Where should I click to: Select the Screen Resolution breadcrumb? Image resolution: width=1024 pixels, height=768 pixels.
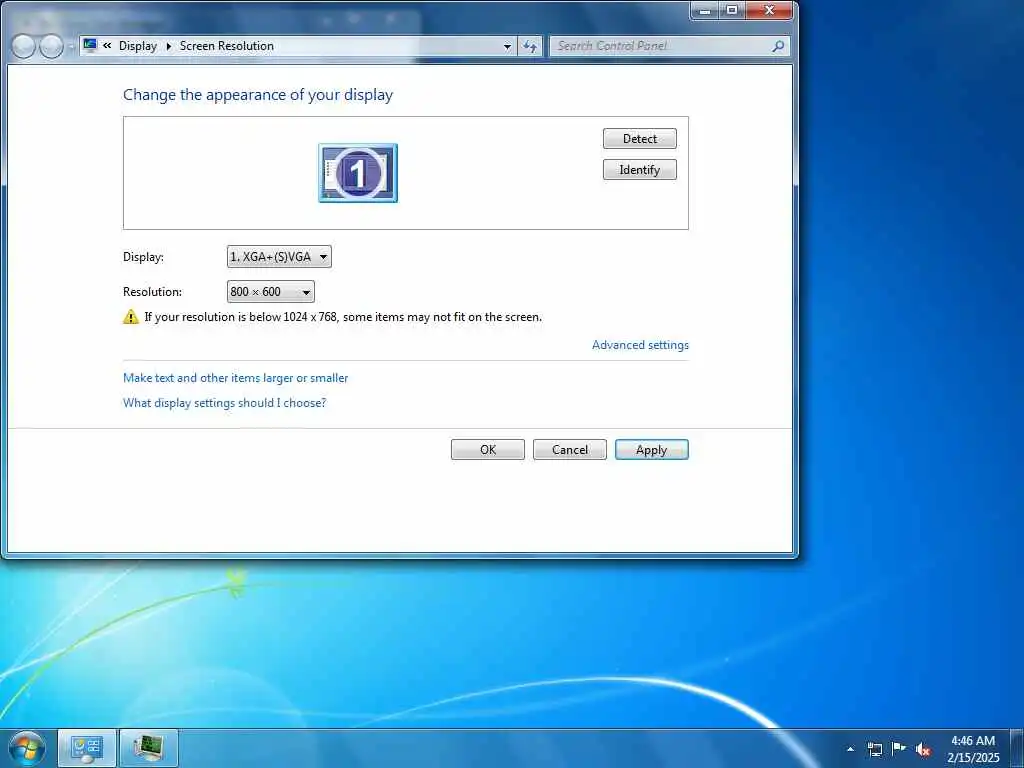227,46
